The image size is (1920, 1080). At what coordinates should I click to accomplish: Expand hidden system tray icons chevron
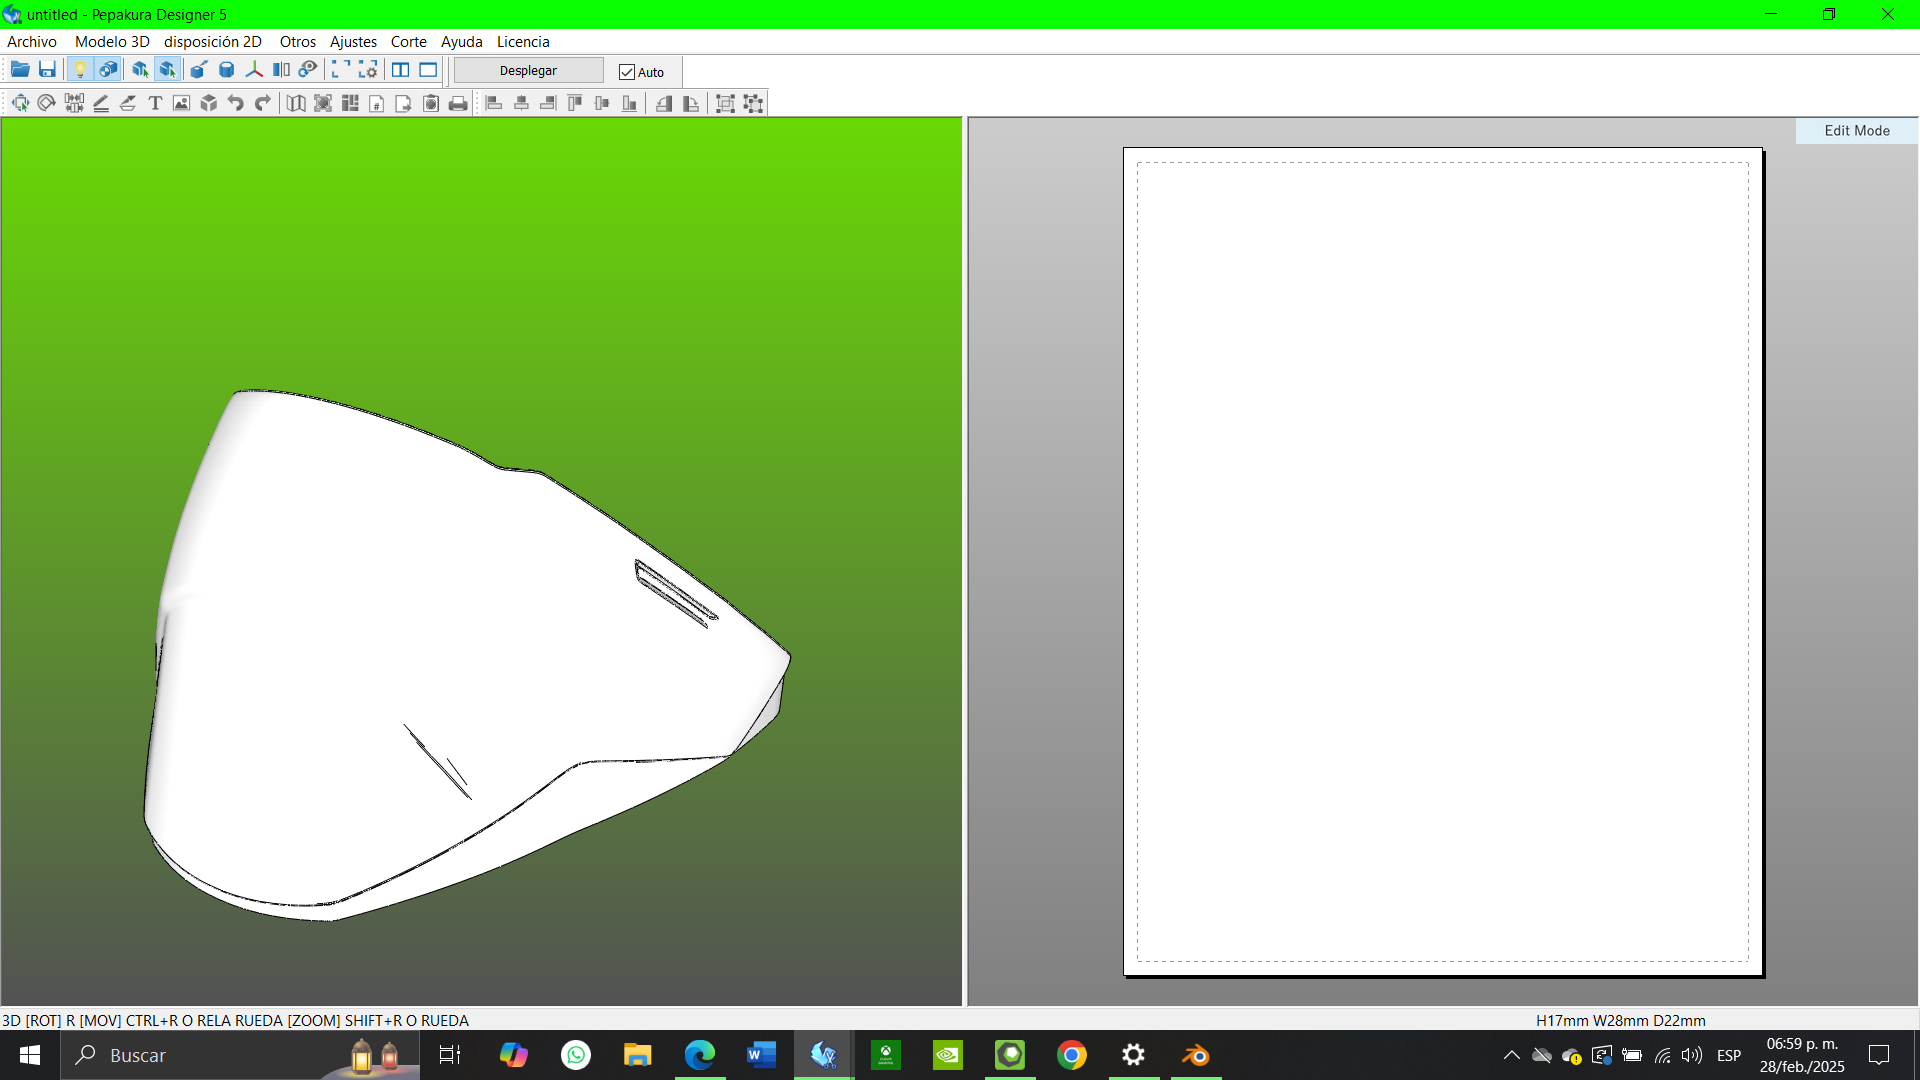click(x=1511, y=1055)
